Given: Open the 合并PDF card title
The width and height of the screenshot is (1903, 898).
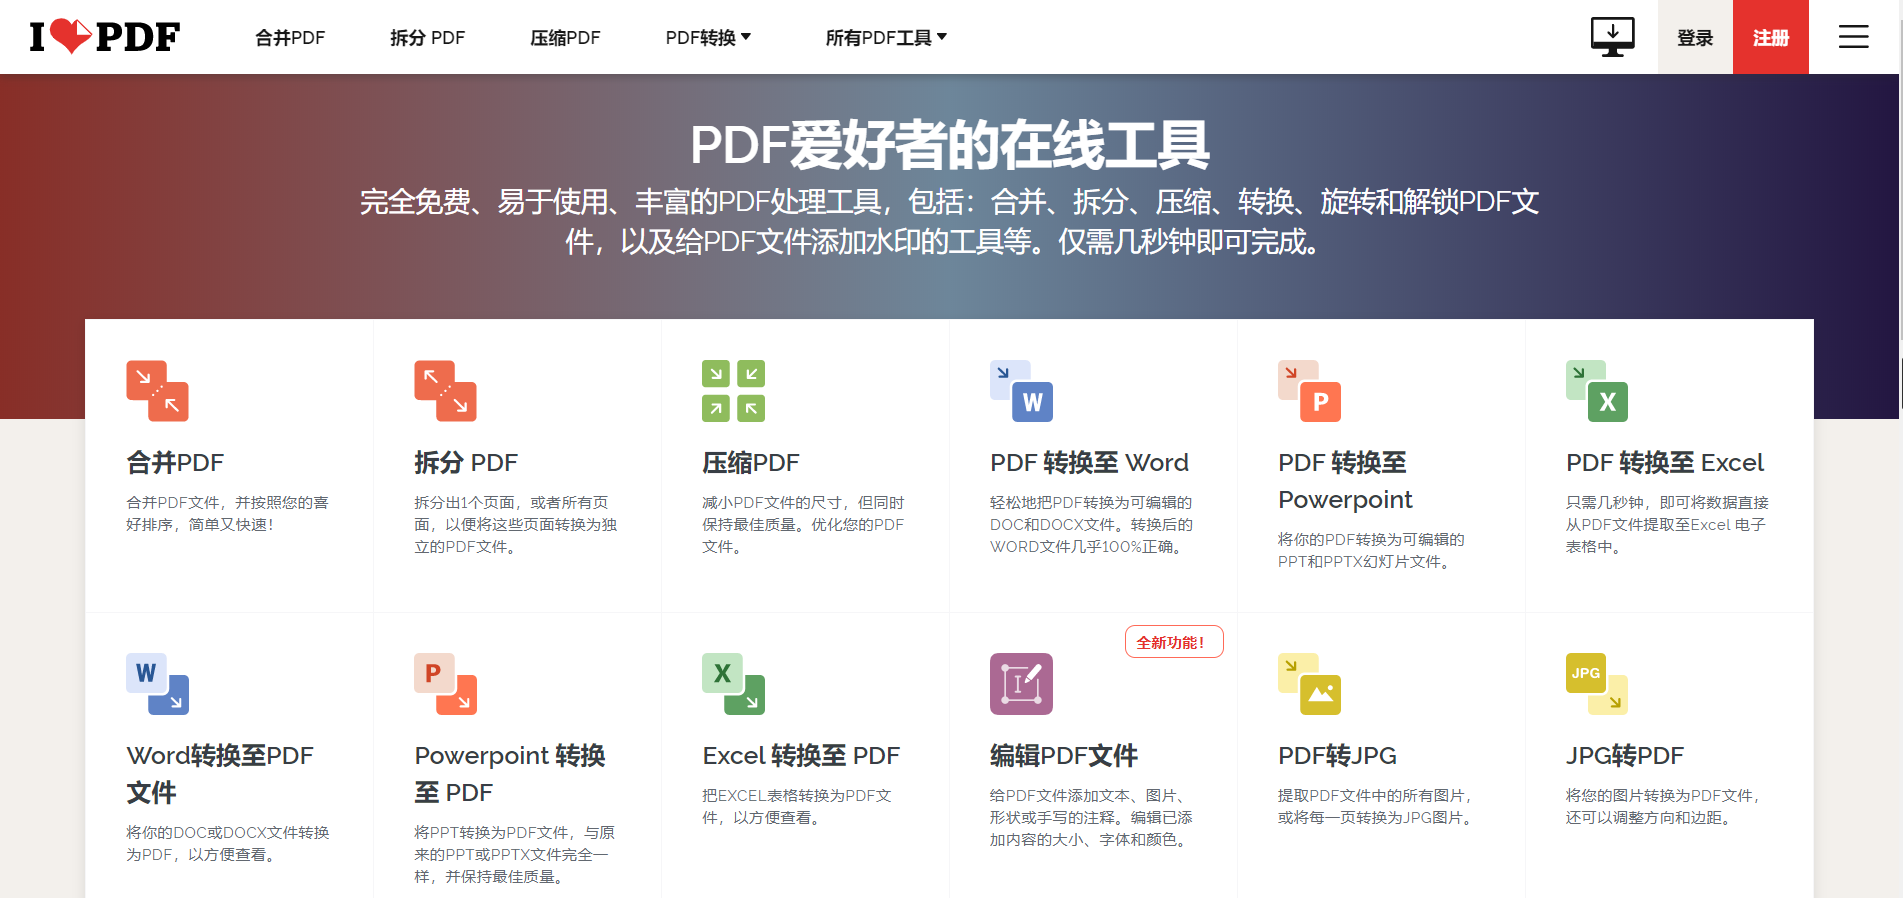Looking at the screenshot, I should coord(175,463).
